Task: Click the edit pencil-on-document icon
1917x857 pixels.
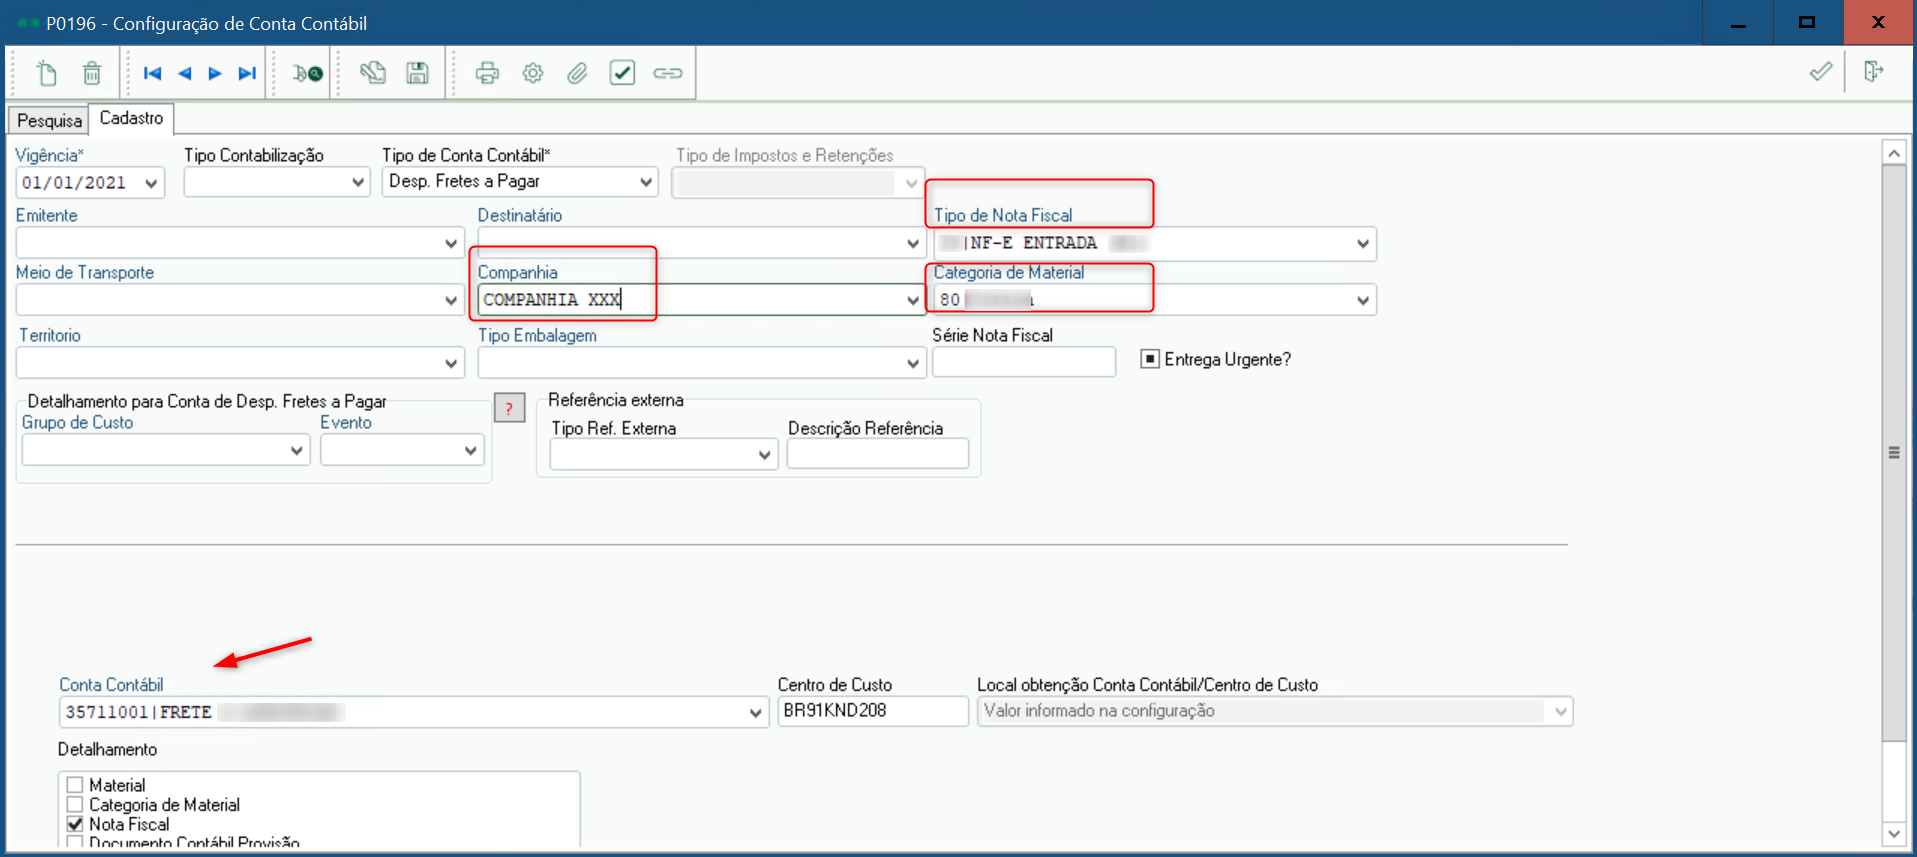Action: (373, 73)
